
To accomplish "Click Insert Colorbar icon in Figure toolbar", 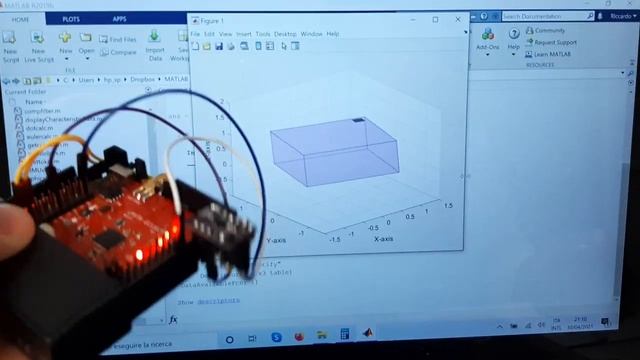I will [258, 46].
